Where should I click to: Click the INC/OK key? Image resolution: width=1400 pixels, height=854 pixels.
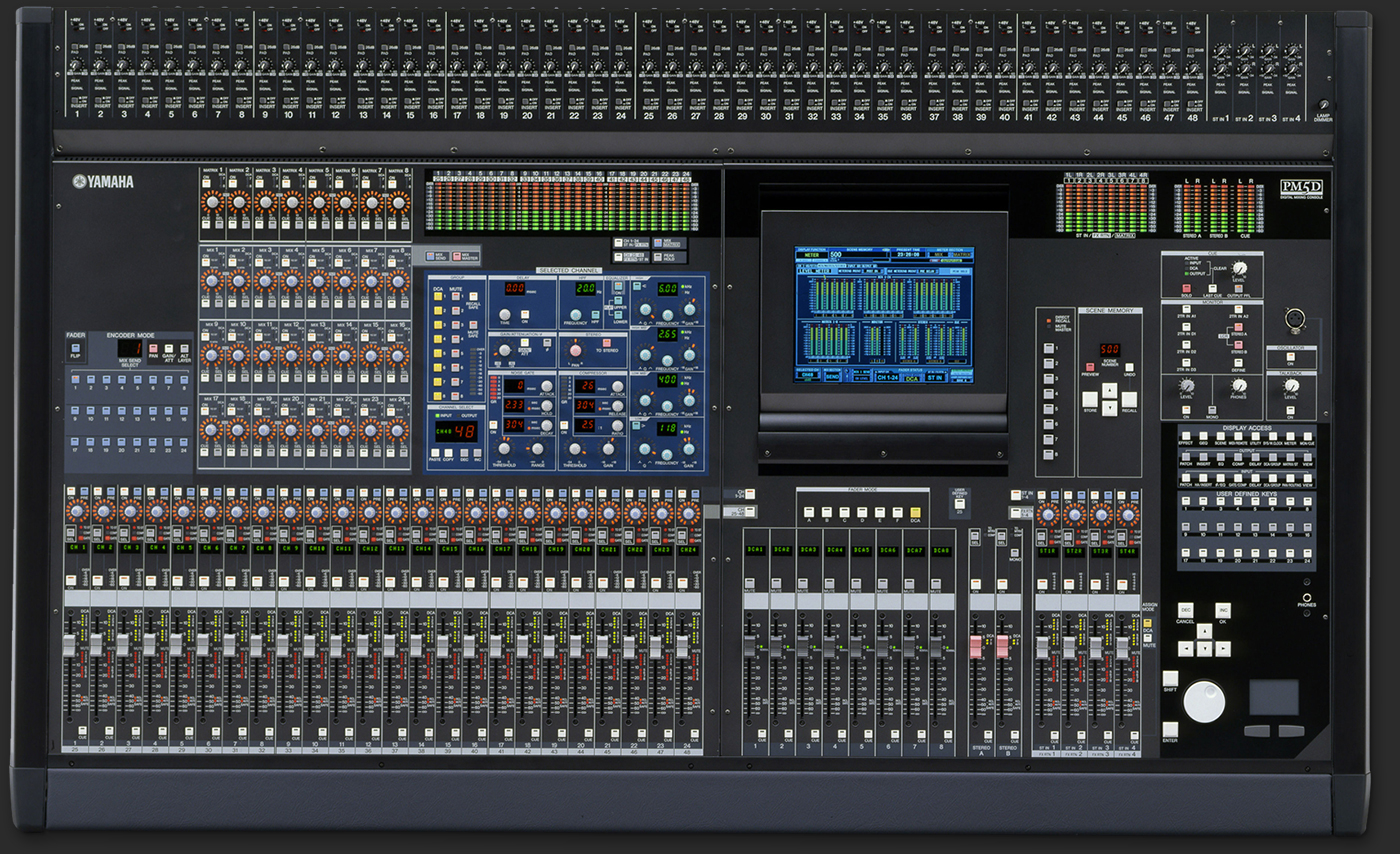(1223, 610)
